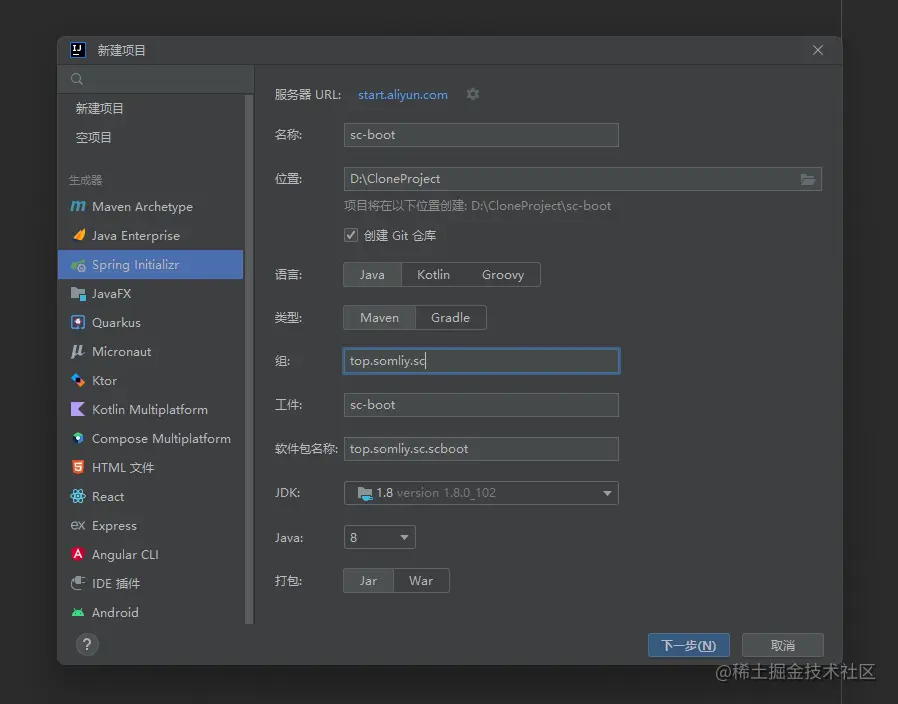Viewport: 898px width, 704px height.
Task: Click the Spring Initializr leaf icon
Action: pos(78,265)
